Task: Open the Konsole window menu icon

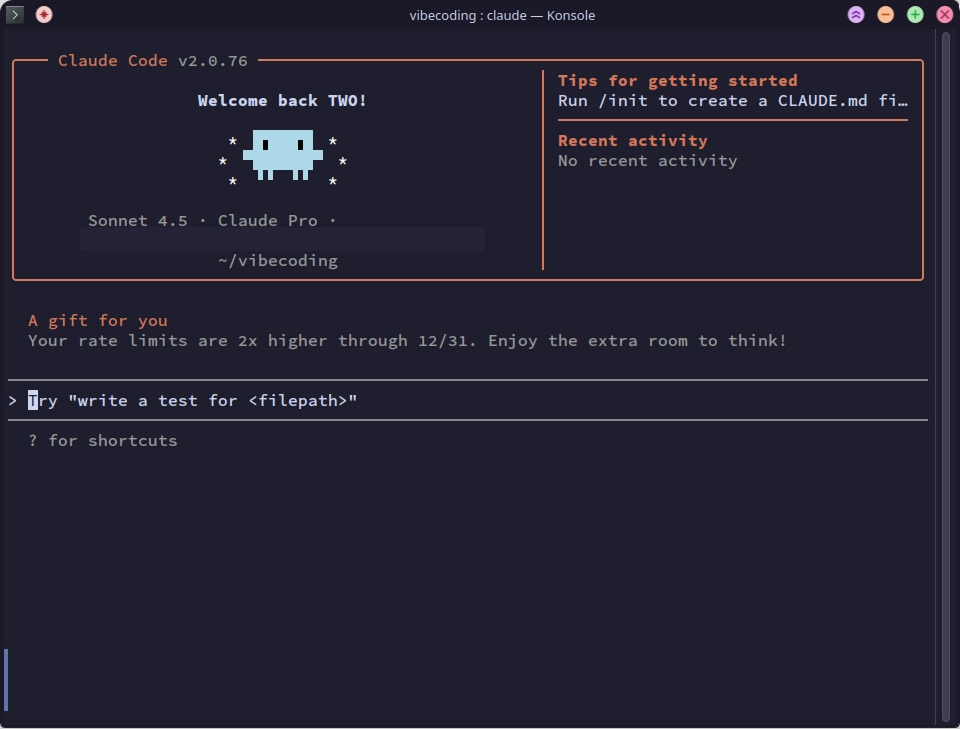Action: tap(15, 14)
